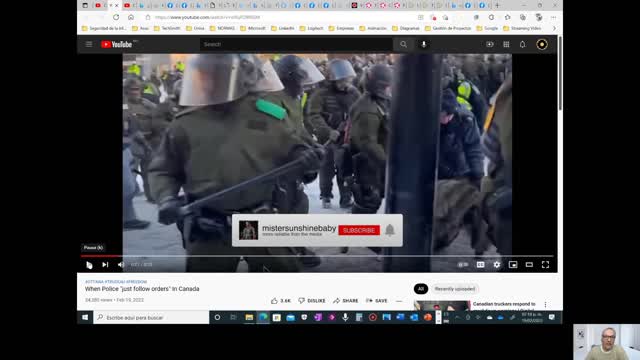Switch to miniplayer mode
The image size is (640, 360).
(513, 264)
